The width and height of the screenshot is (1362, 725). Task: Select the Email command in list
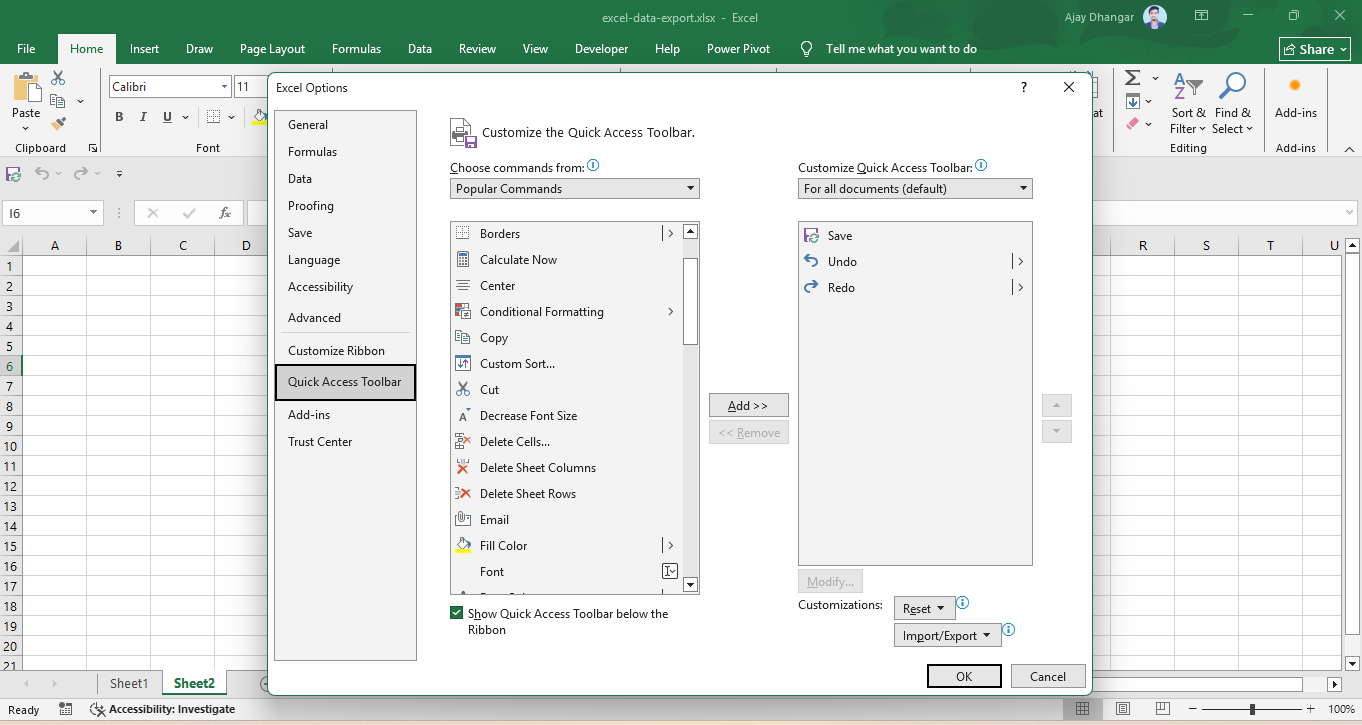[x=567, y=519]
